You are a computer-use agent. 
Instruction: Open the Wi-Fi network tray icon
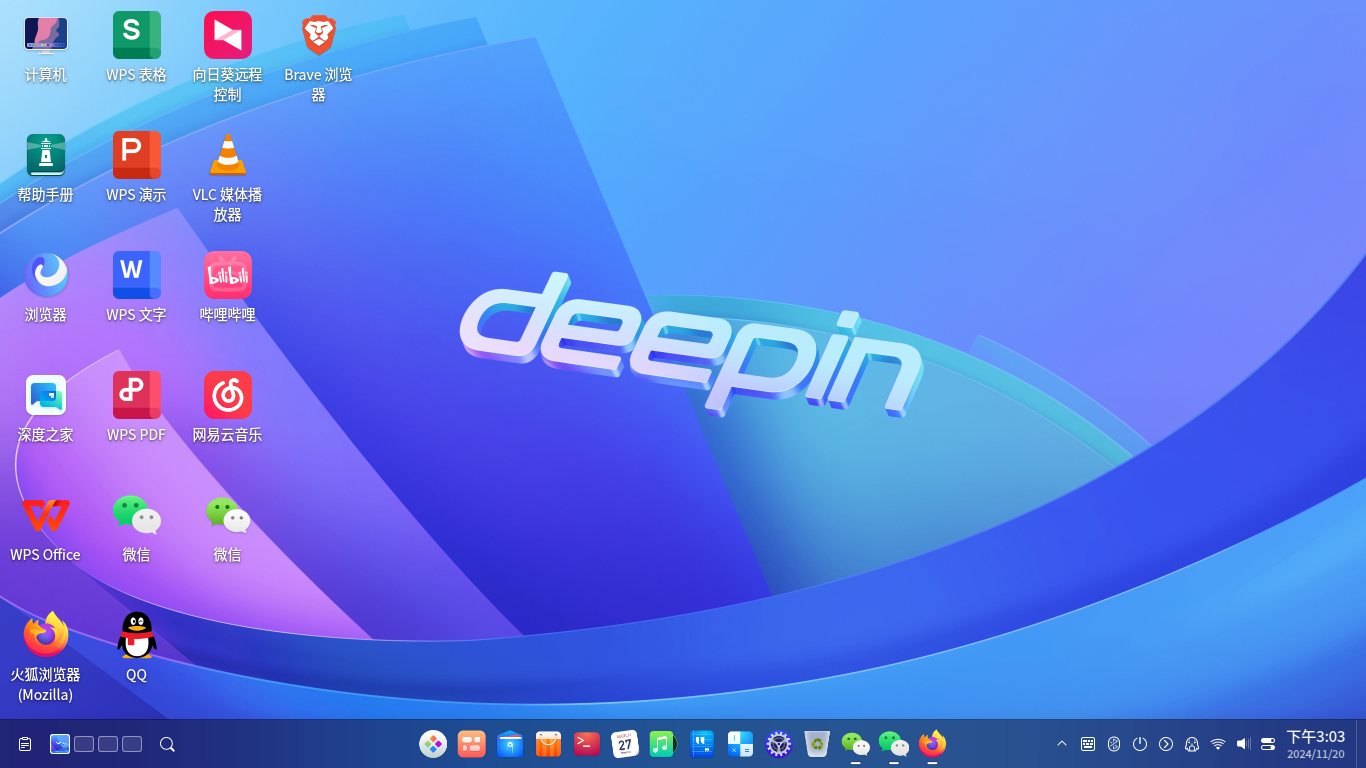click(x=1218, y=744)
